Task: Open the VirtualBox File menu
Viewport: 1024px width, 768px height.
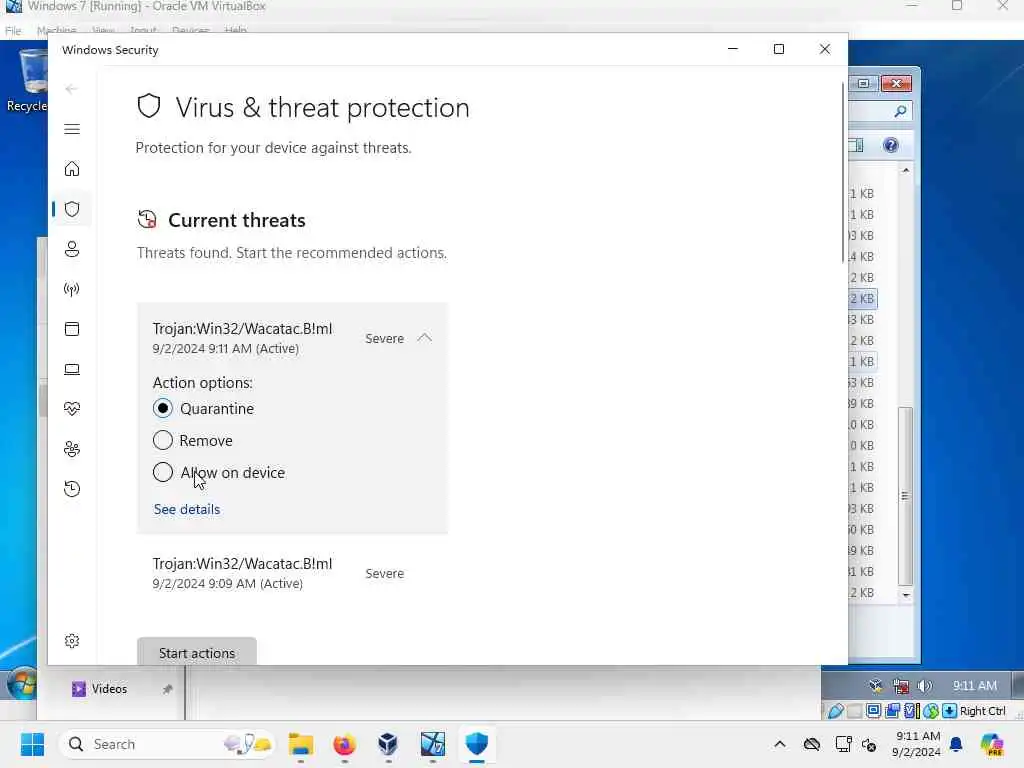Action: [13, 31]
